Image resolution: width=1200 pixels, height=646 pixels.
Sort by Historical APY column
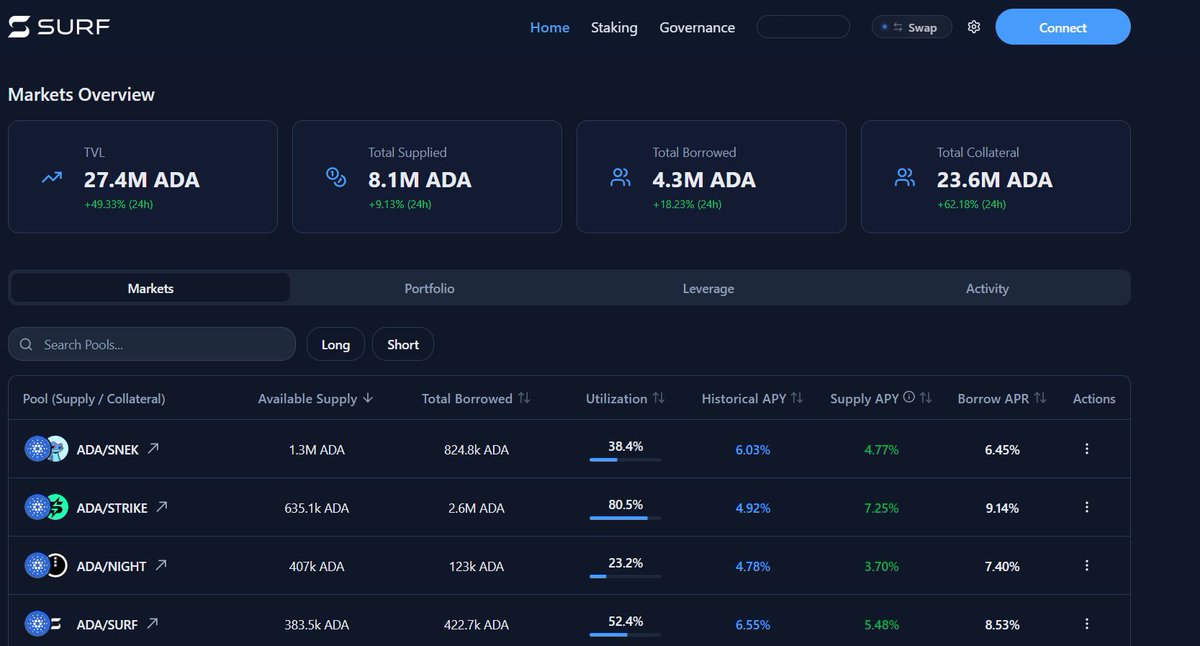(797, 397)
